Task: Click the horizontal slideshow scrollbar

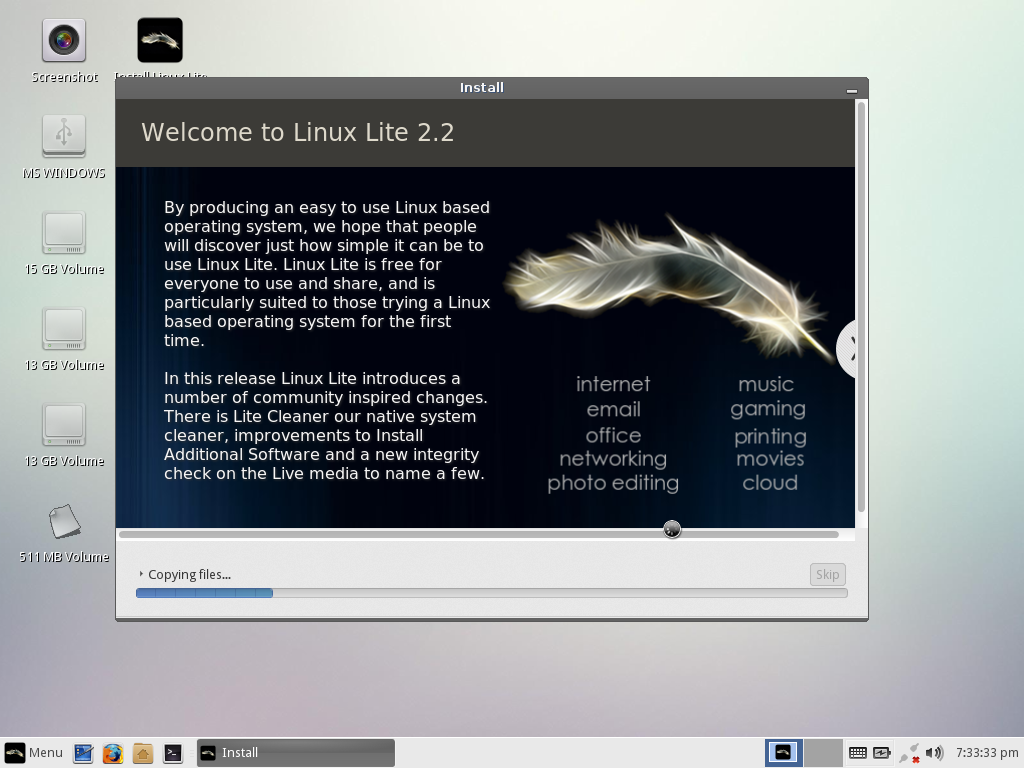Action: (x=479, y=534)
